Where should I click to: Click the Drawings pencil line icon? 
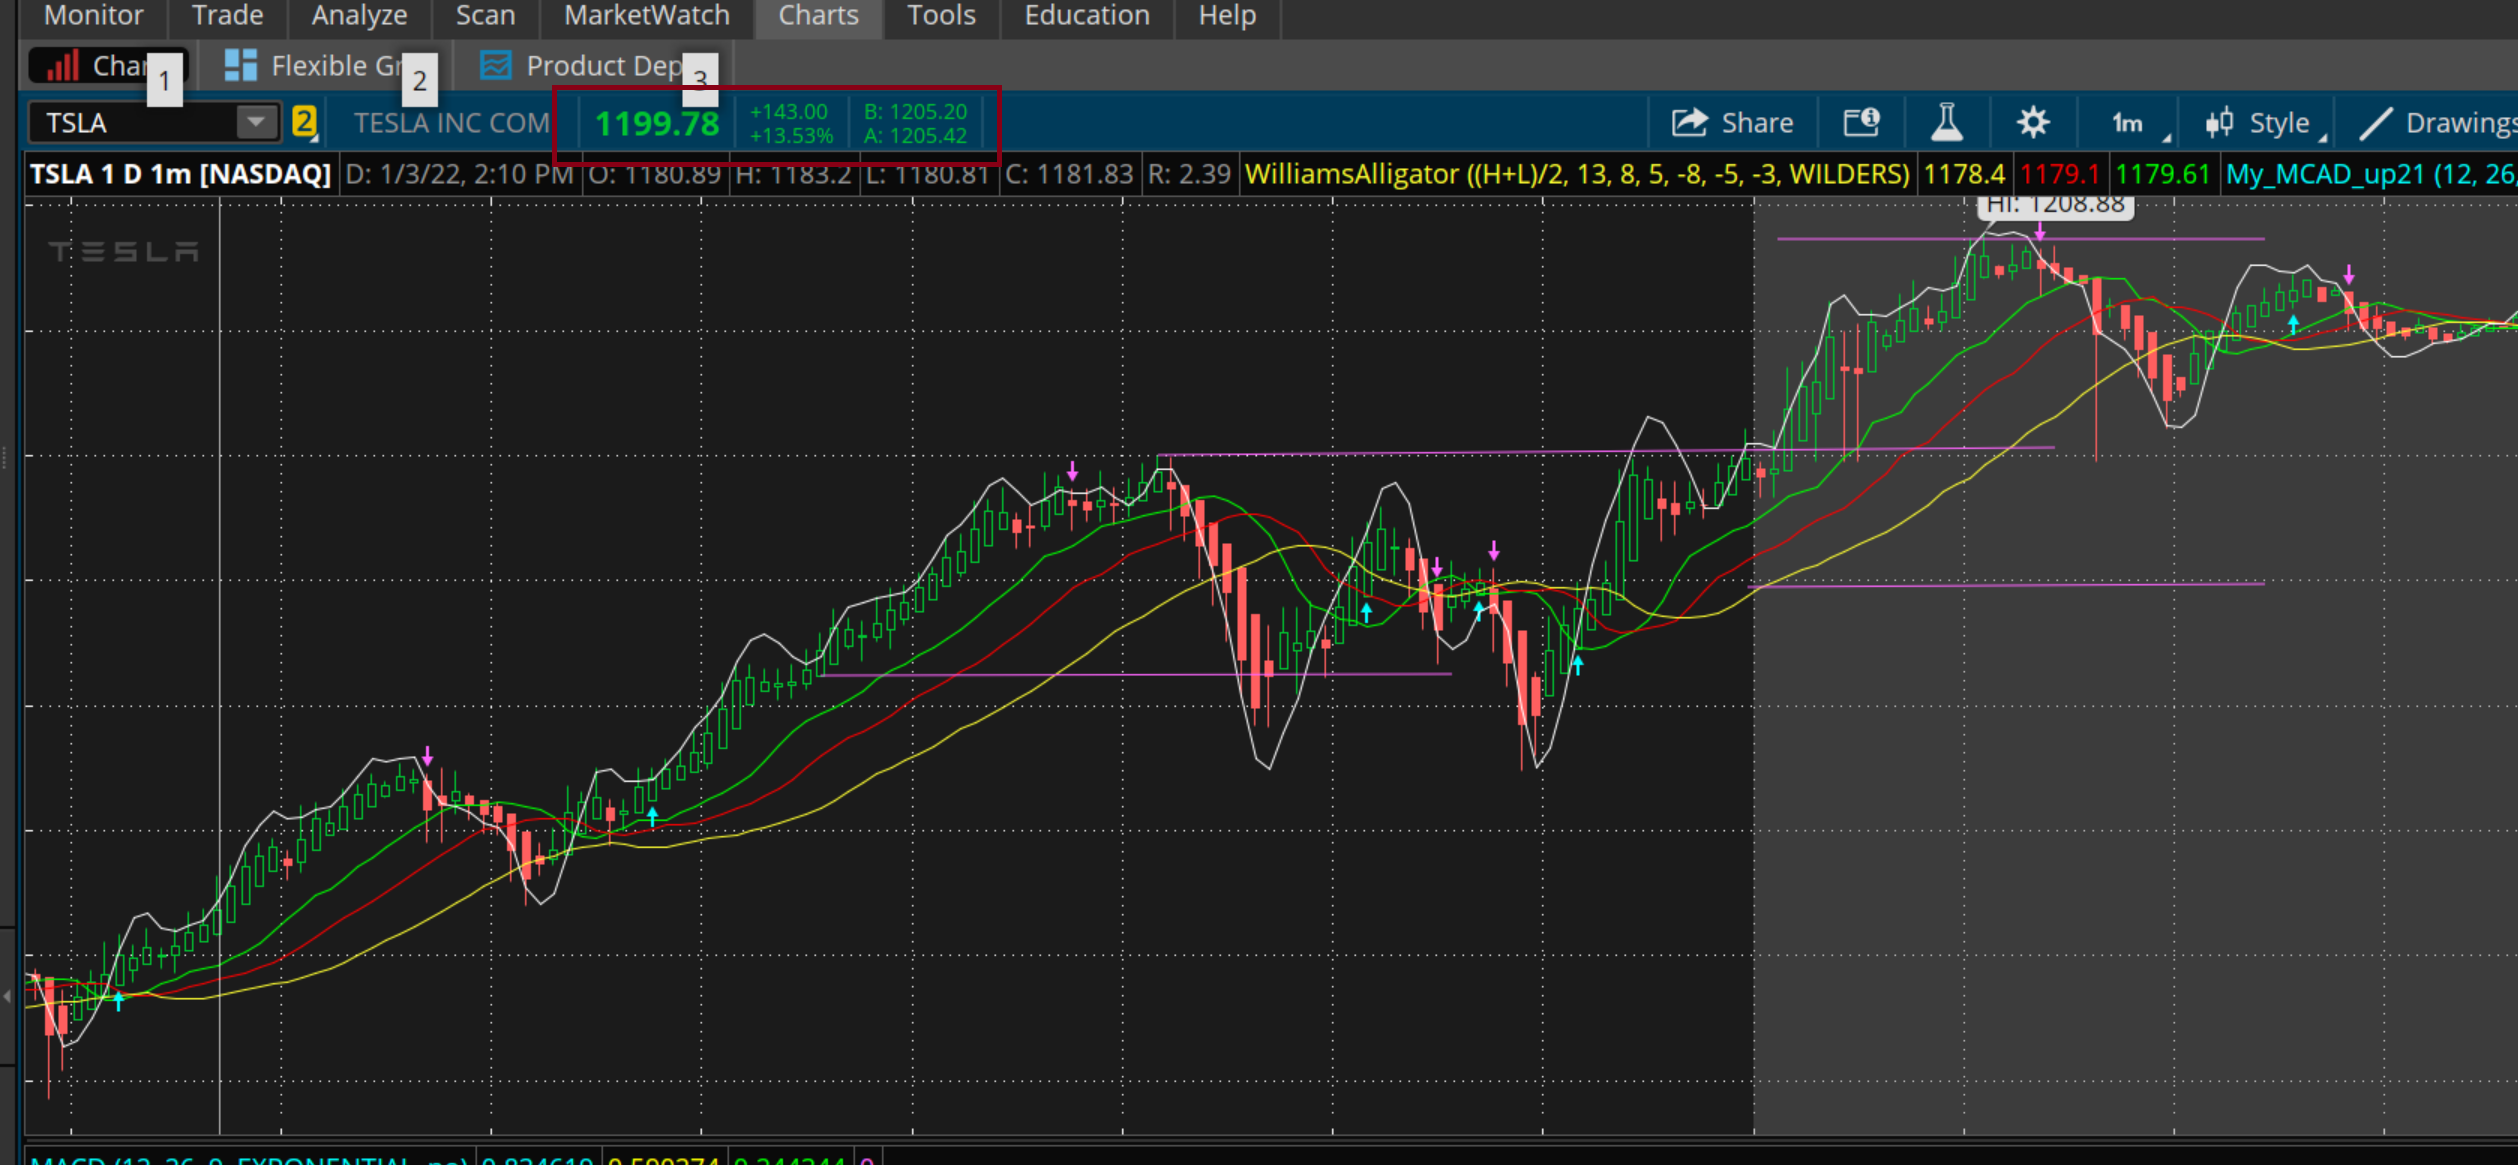click(2375, 123)
